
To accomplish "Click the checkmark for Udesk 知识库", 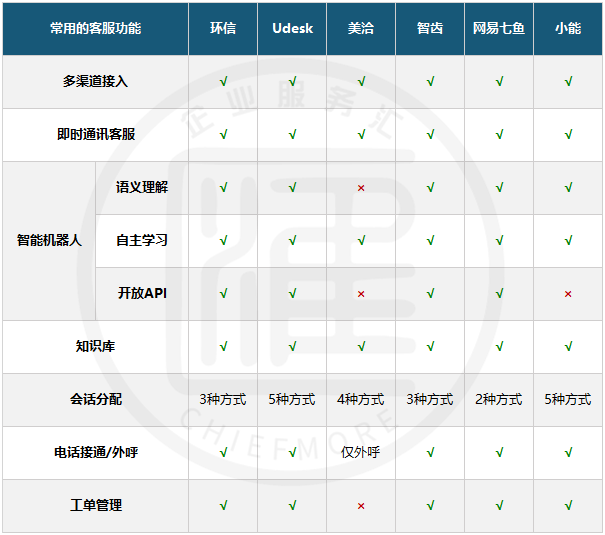I will click(292, 346).
